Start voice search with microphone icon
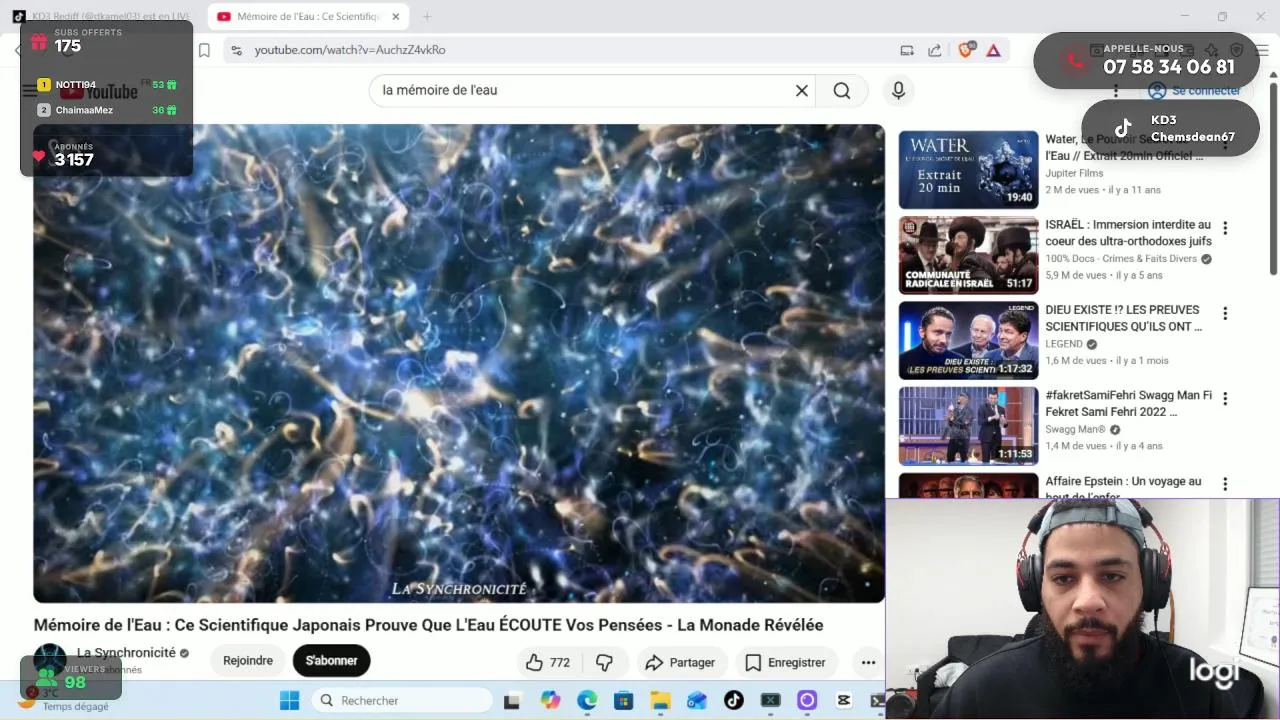Image resolution: width=1280 pixels, height=720 pixels. (898, 90)
